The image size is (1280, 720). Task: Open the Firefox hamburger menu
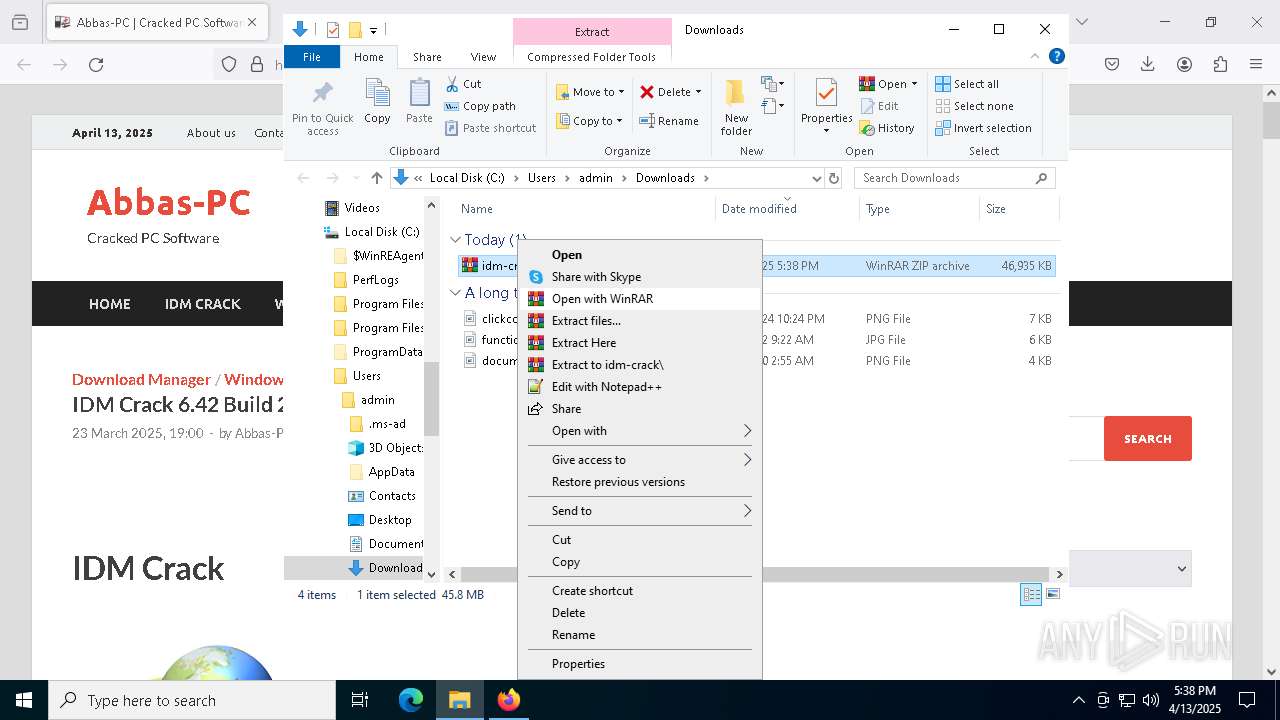tap(1256, 65)
